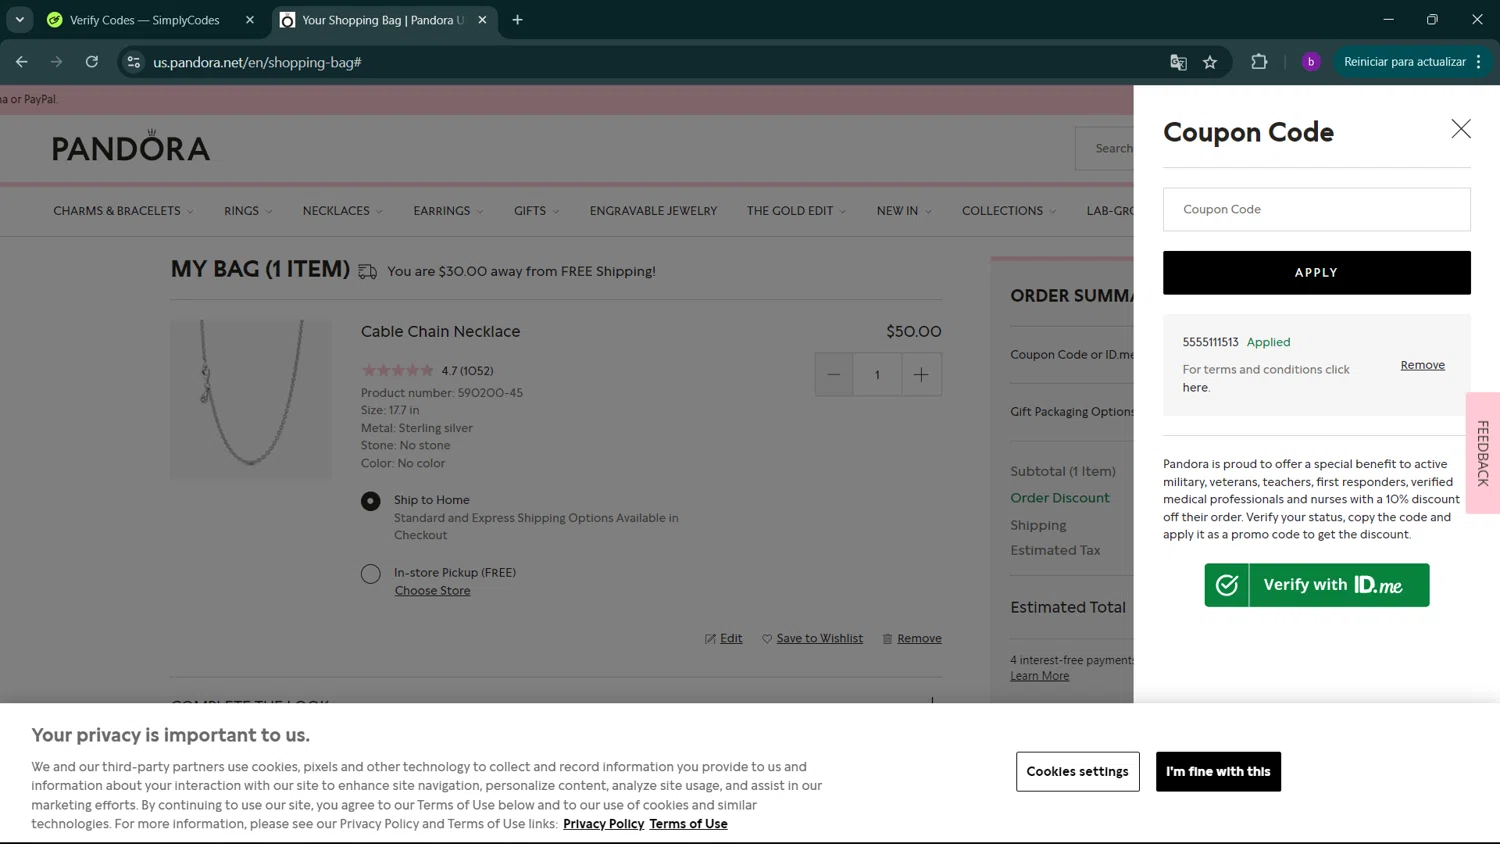Image resolution: width=1500 pixels, height=844 pixels.
Task: Expand the Rings menu
Action: pos(248,211)
